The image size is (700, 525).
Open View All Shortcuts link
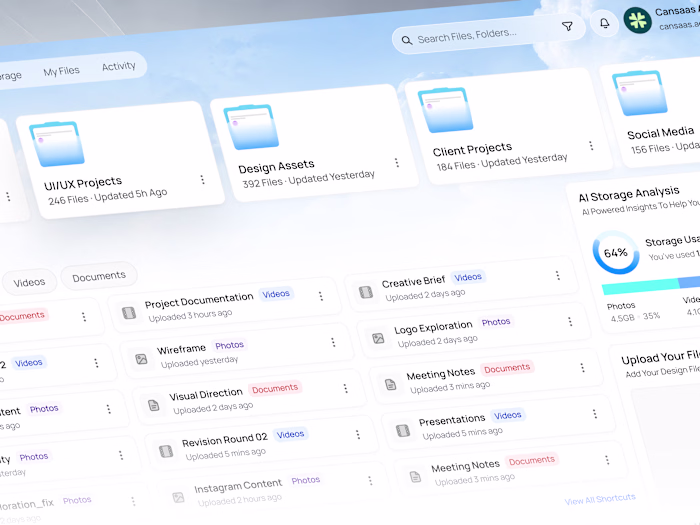pos(600,499)
